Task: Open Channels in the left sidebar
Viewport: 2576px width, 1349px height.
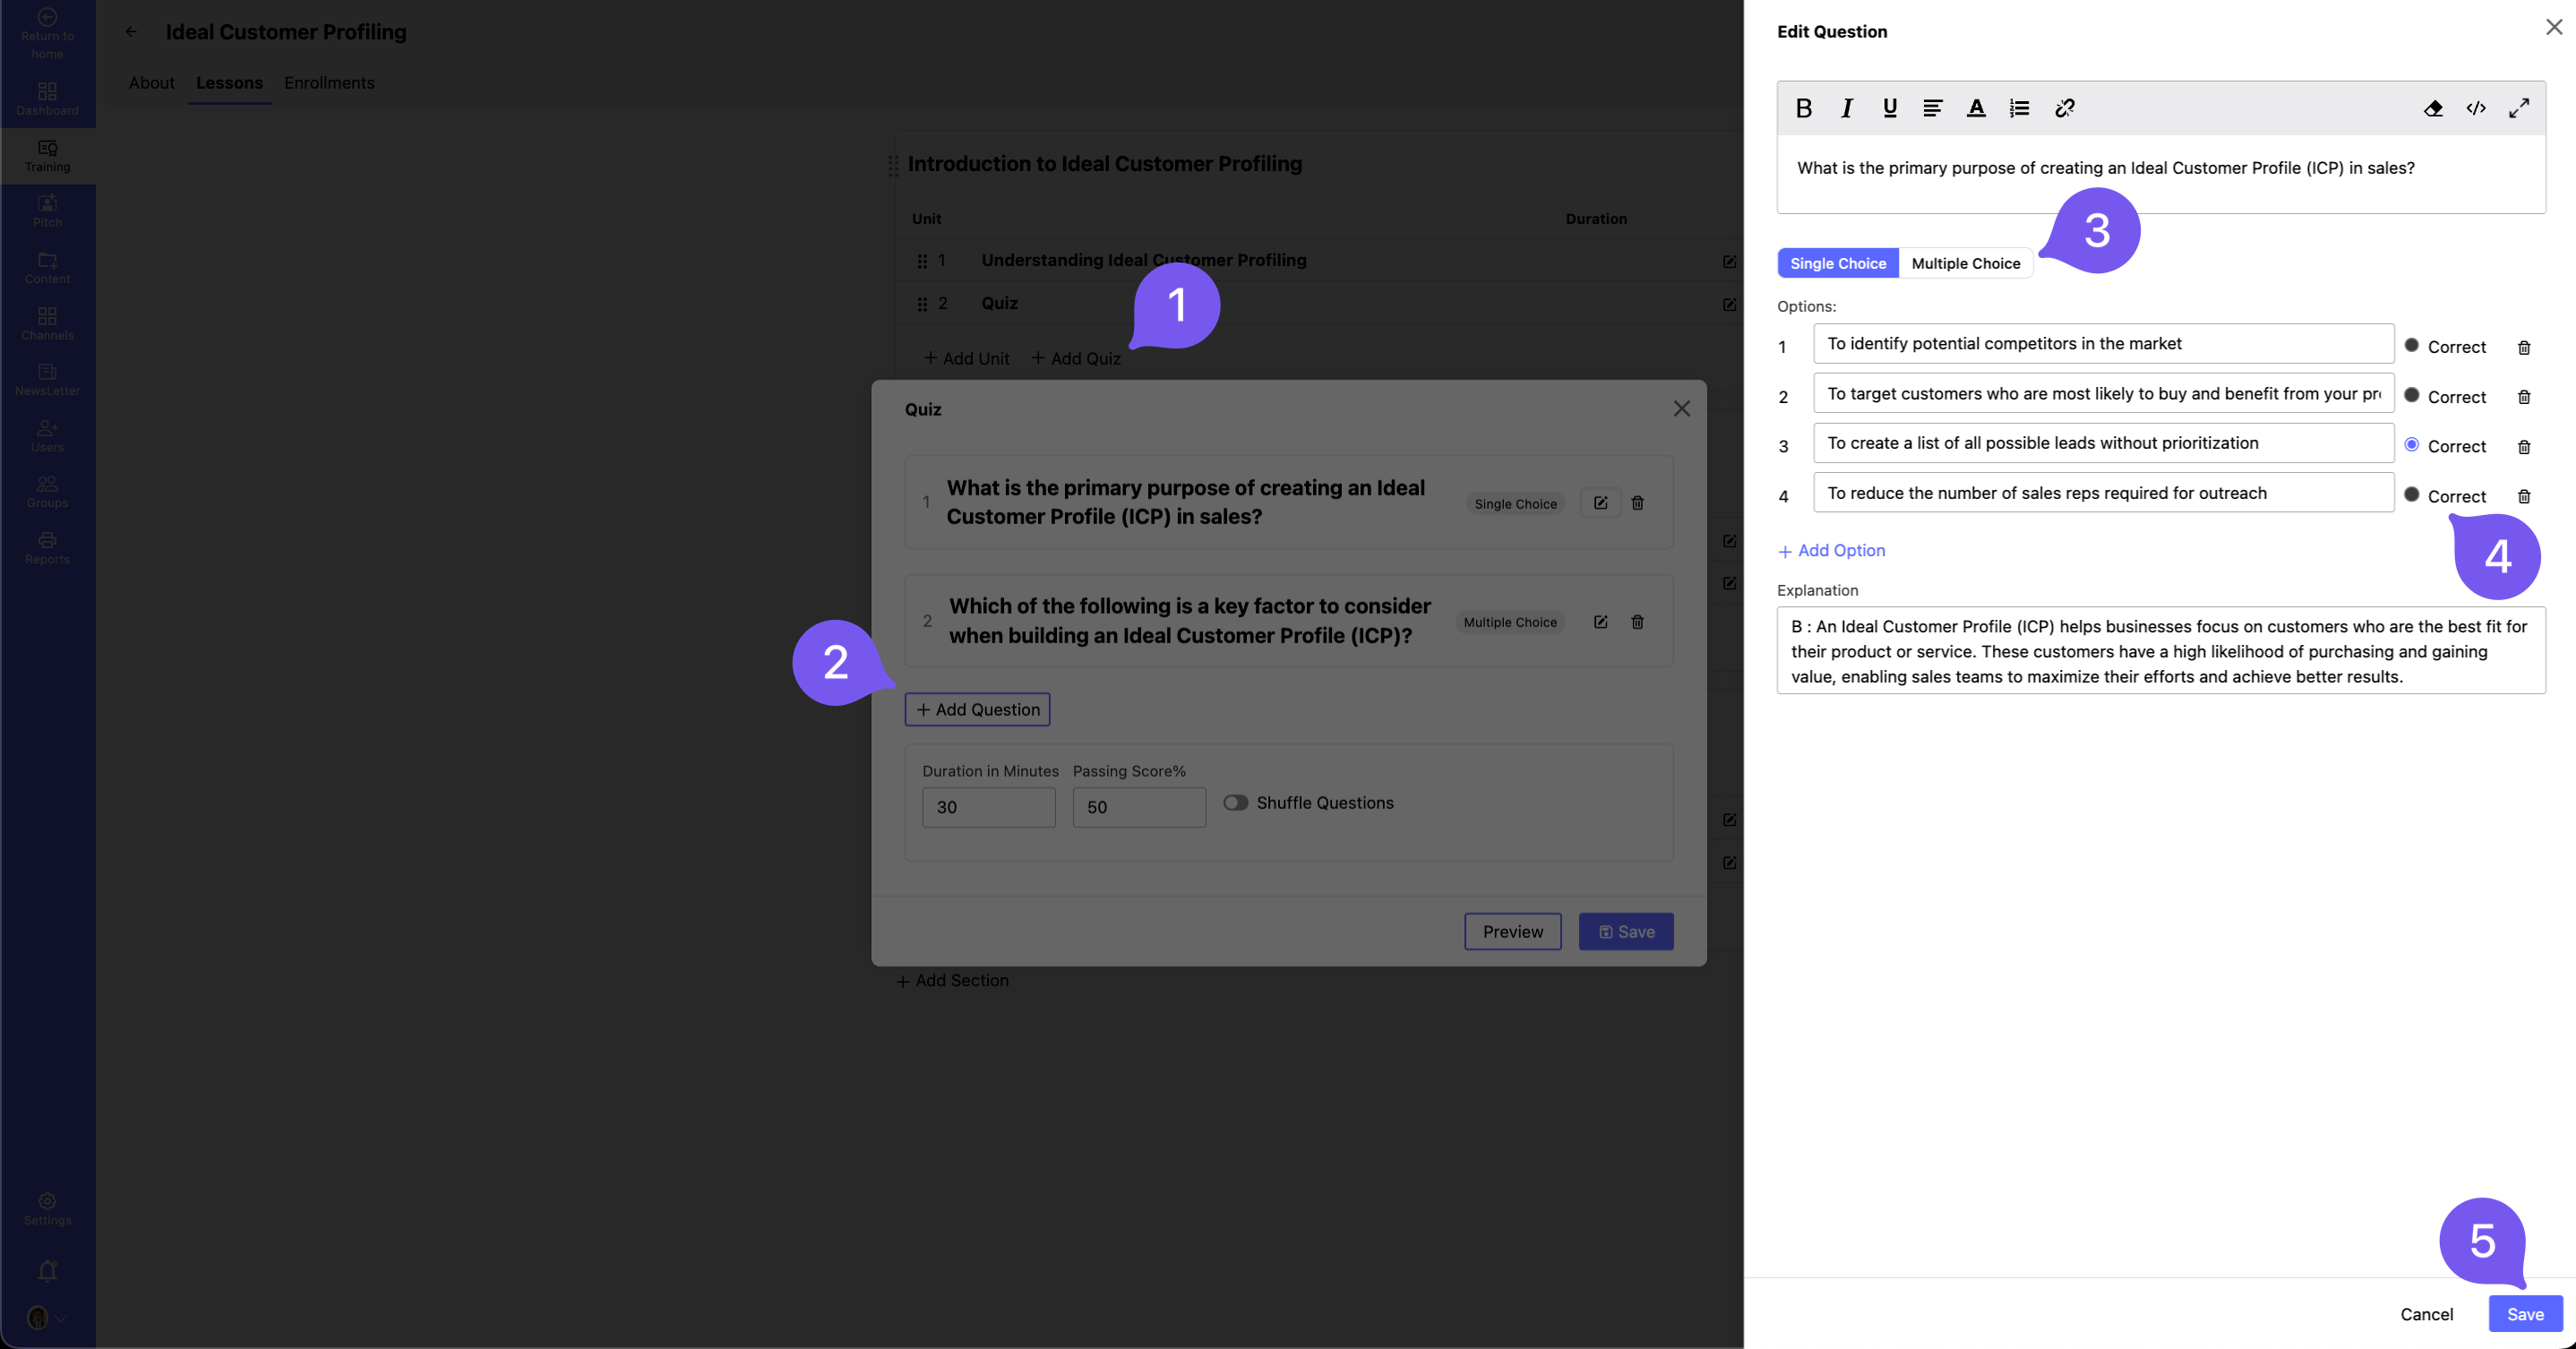Action: tap(47, 324)
